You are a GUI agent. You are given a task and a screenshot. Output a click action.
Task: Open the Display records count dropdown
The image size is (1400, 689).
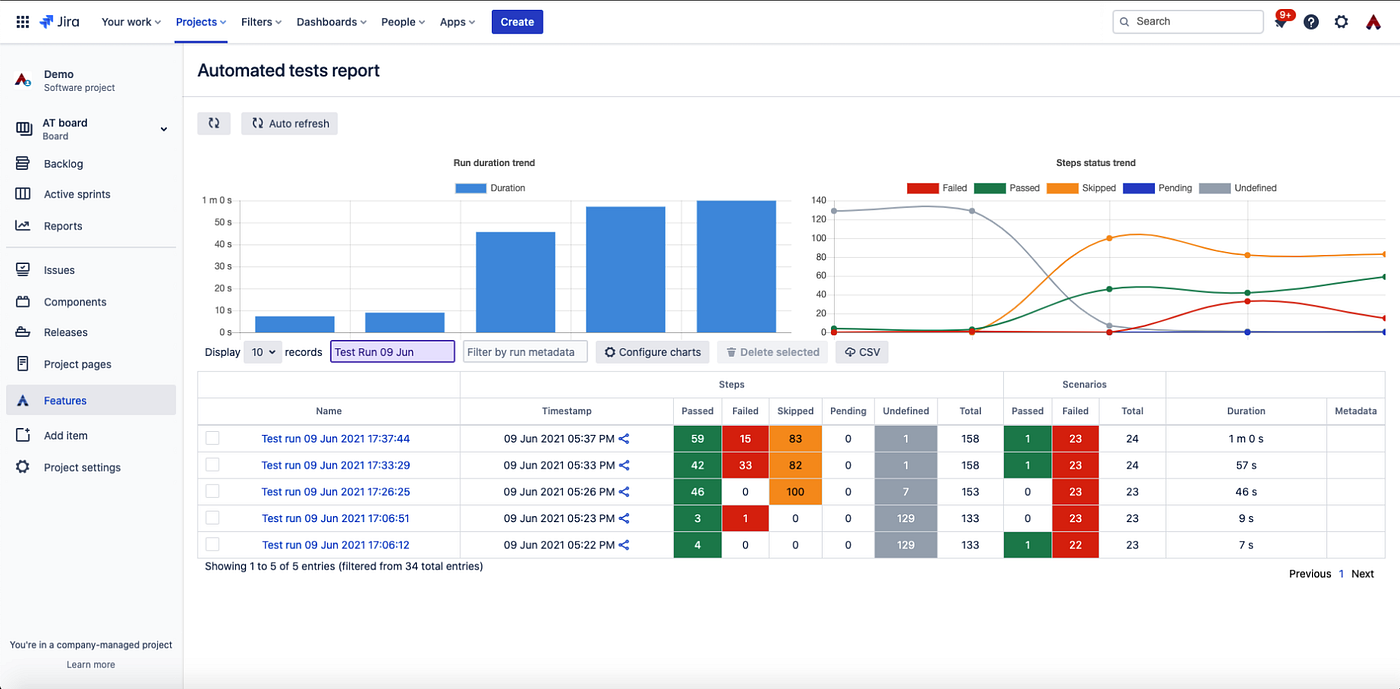[x=262, y=351]
